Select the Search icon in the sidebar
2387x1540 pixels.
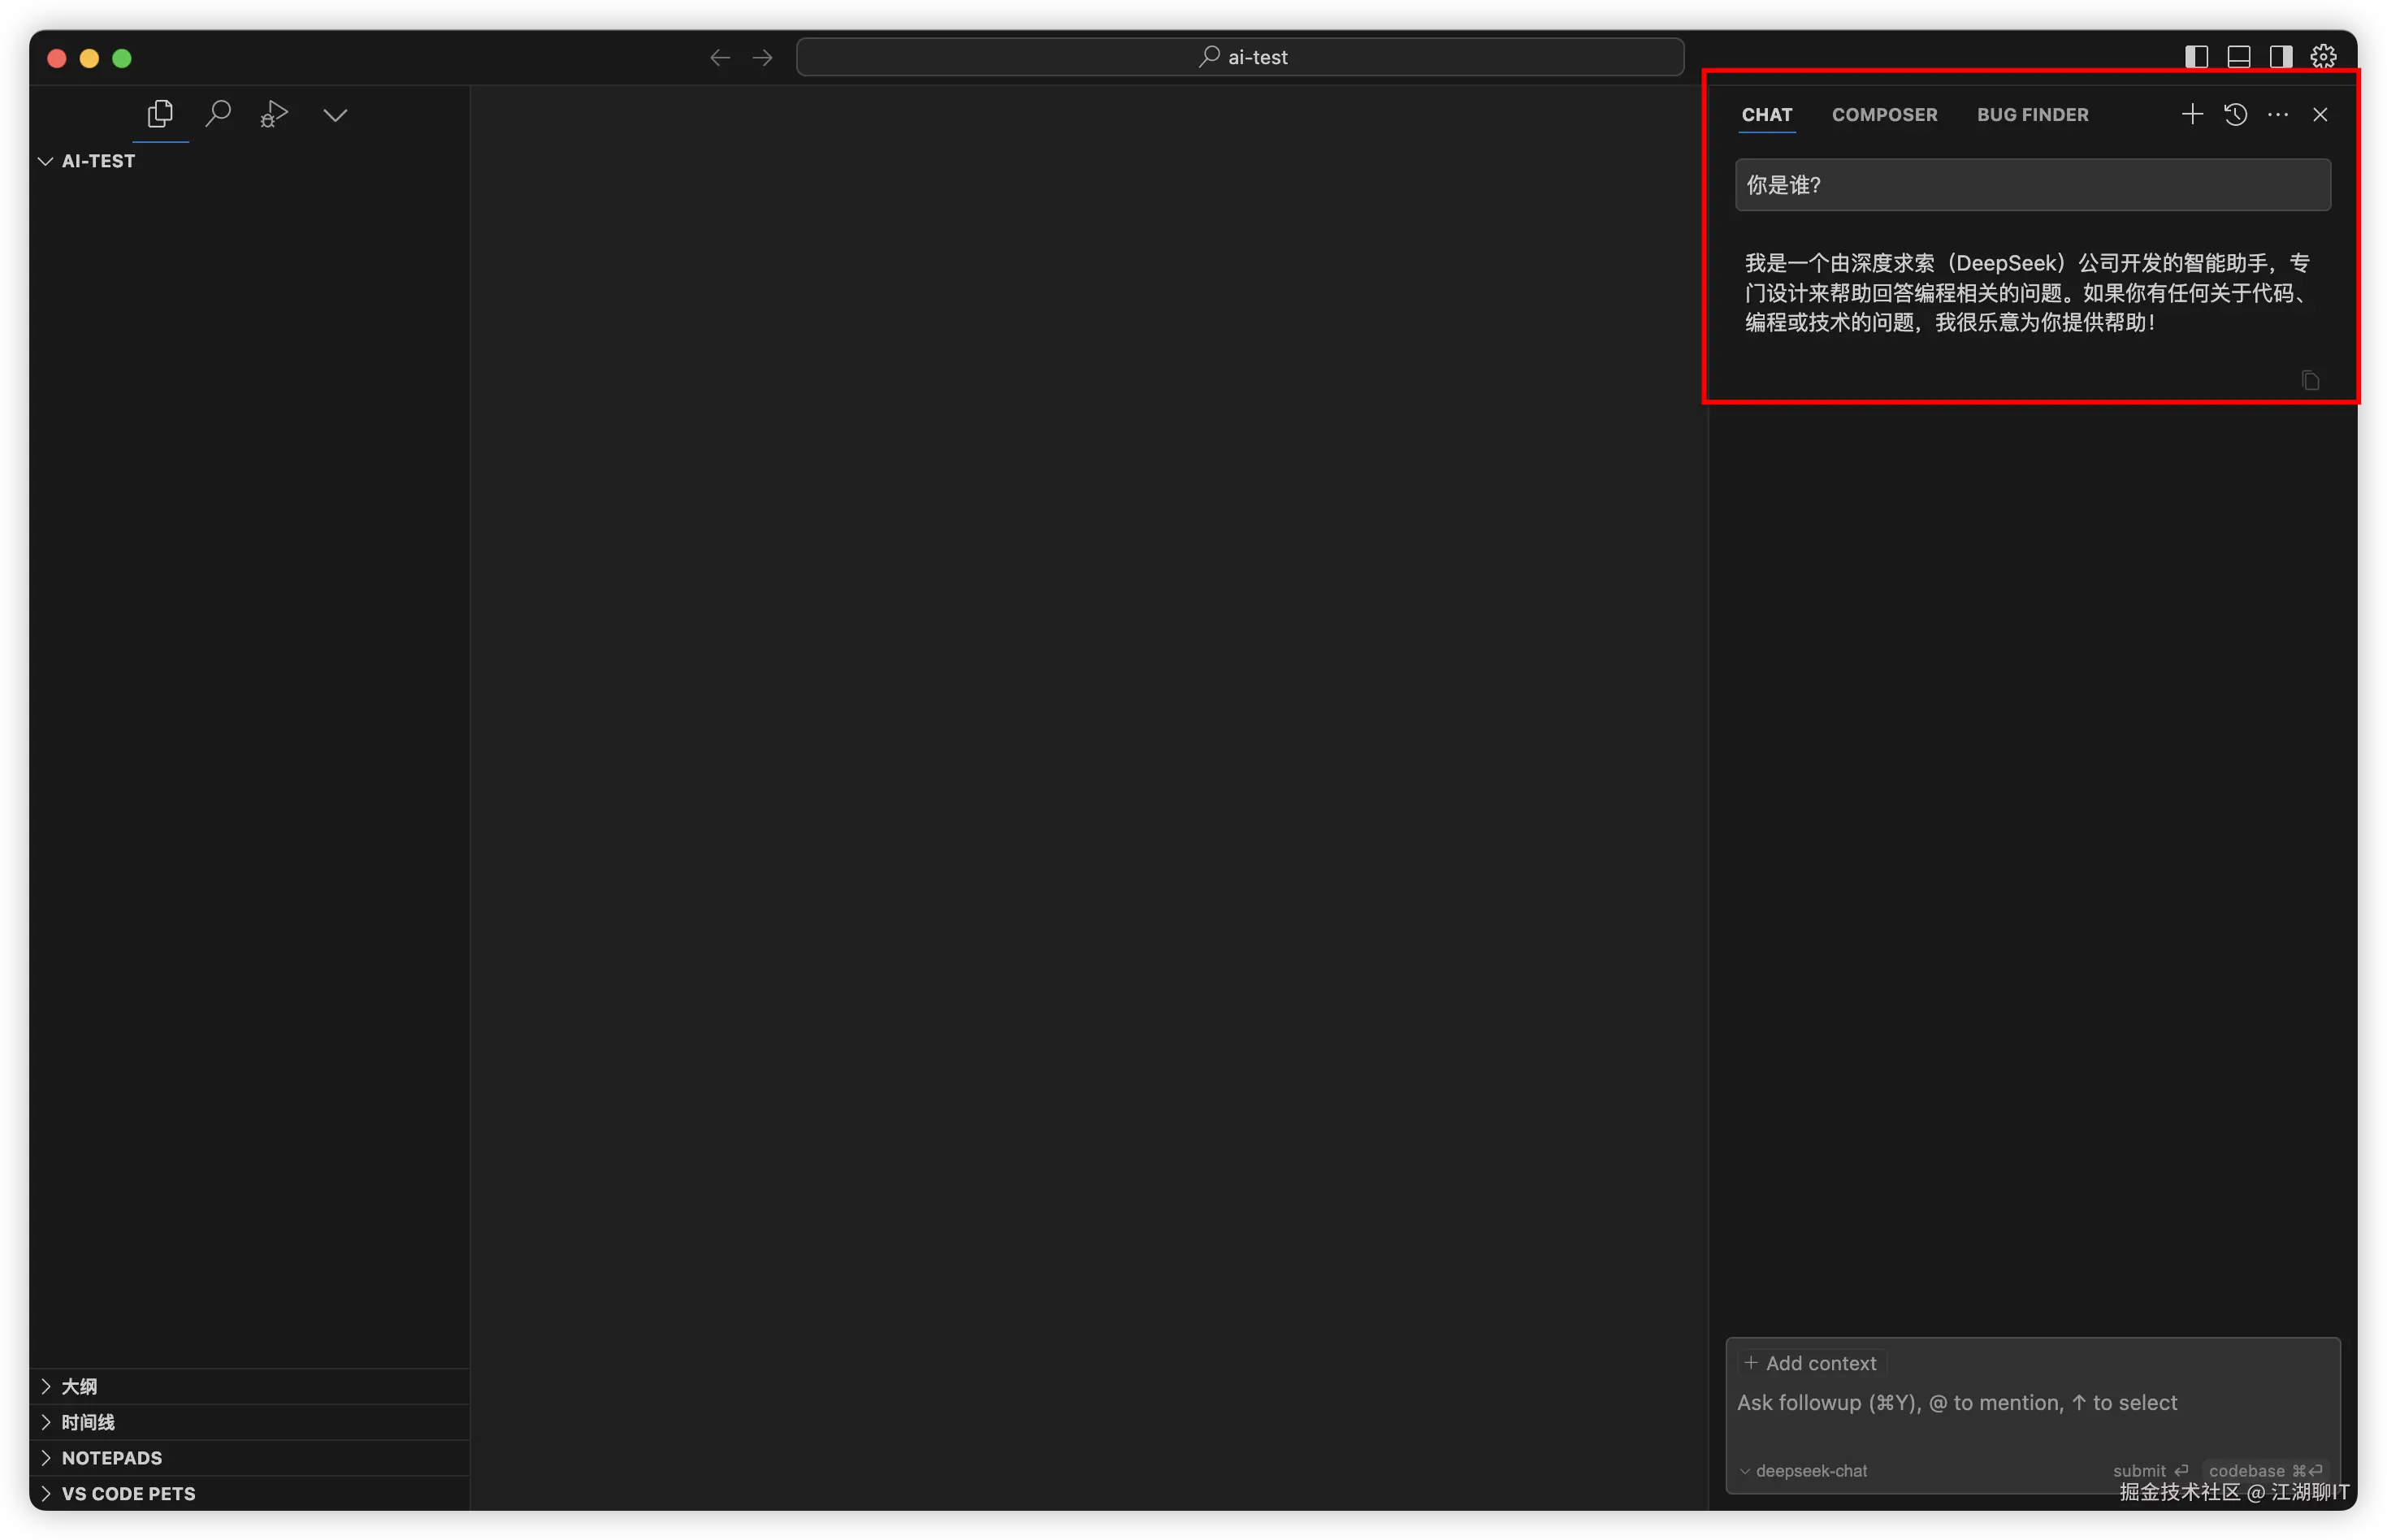pyautogui.click(x=219, y=113)
